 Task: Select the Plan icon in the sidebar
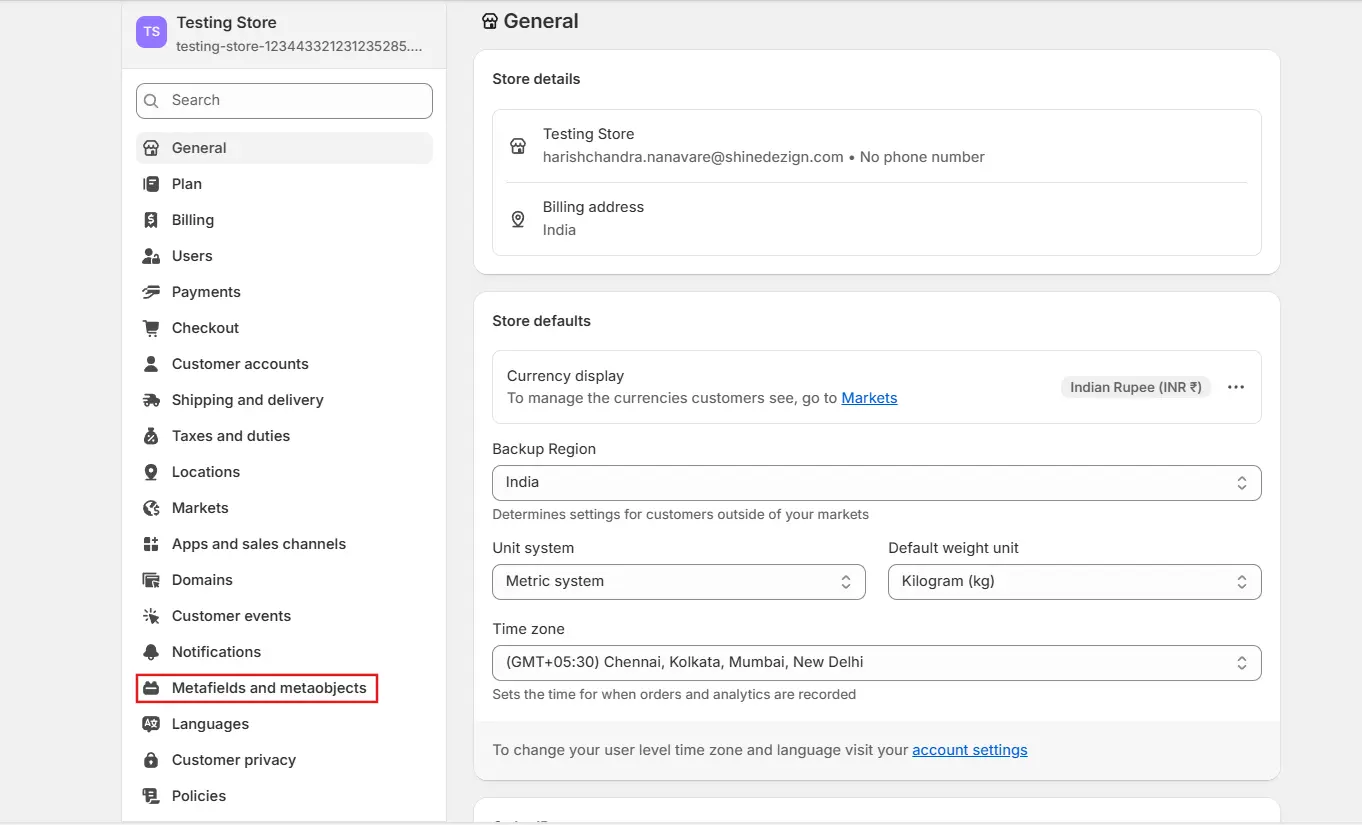152,183
